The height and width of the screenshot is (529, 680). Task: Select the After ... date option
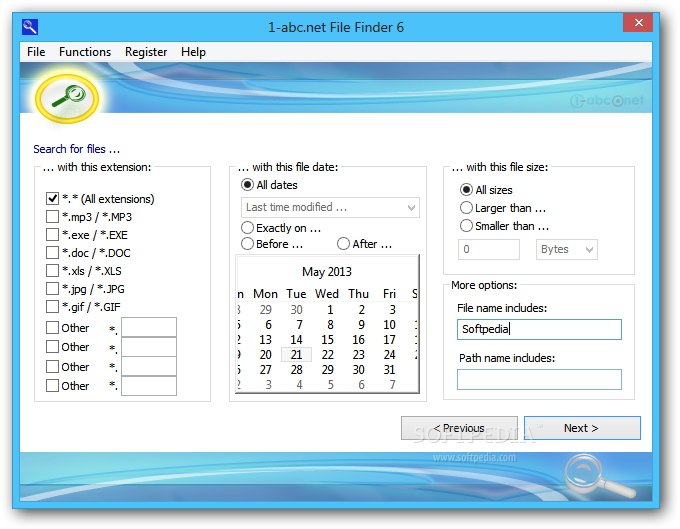(x=343, y=244)
